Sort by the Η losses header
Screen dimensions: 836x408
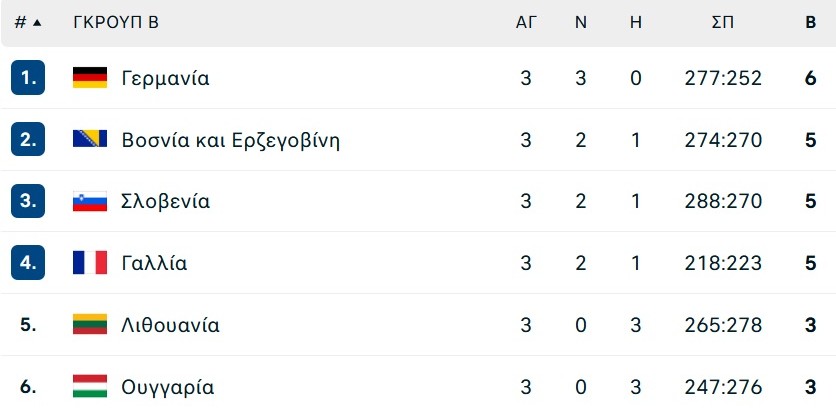[636, 22]
